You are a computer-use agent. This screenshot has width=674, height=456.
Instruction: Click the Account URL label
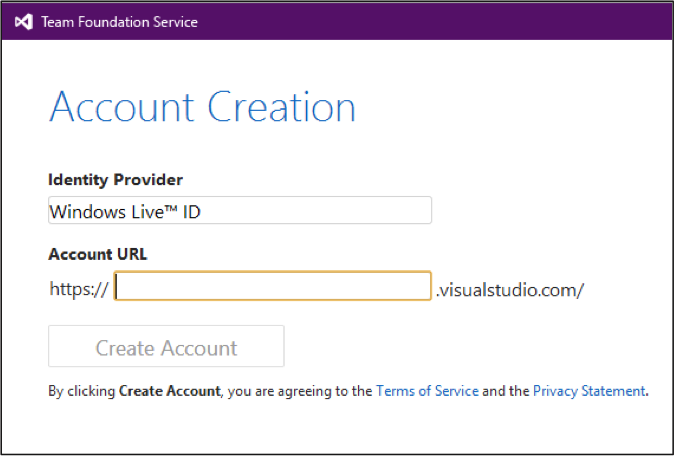coord(98,254)
